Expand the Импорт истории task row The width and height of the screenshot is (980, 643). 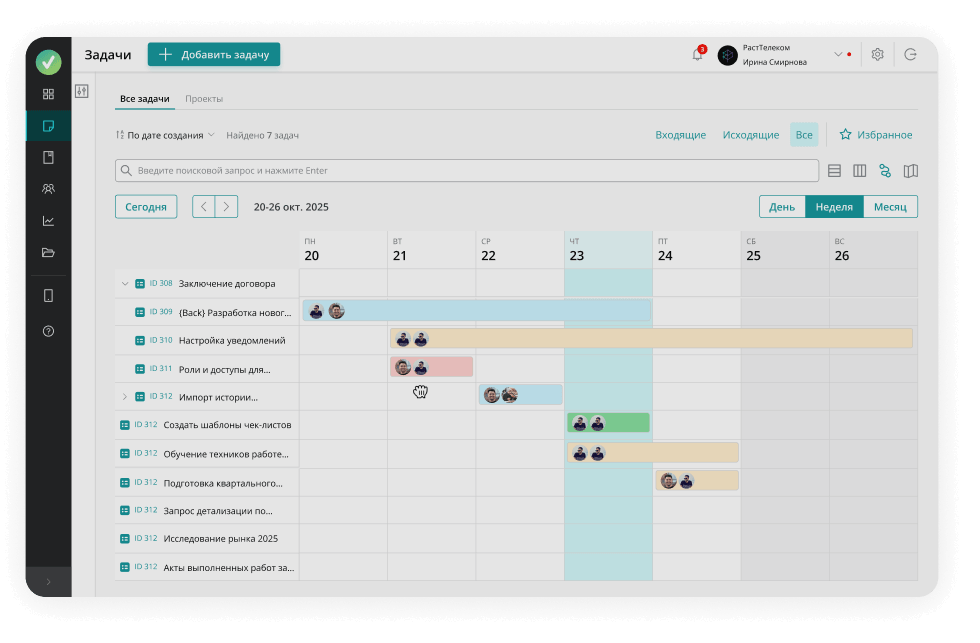(x=125, y=397)
